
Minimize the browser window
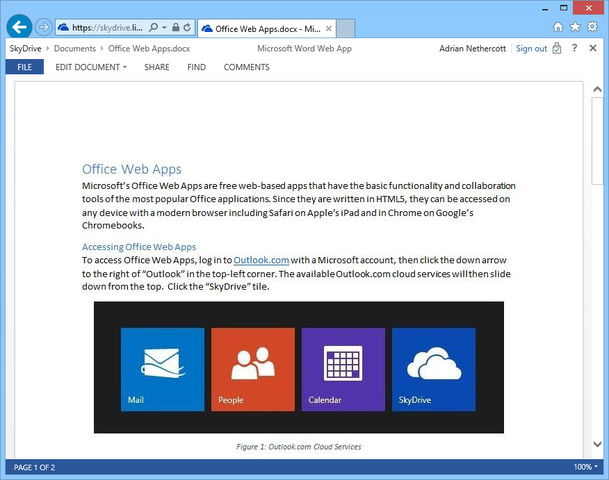(545, 9)
